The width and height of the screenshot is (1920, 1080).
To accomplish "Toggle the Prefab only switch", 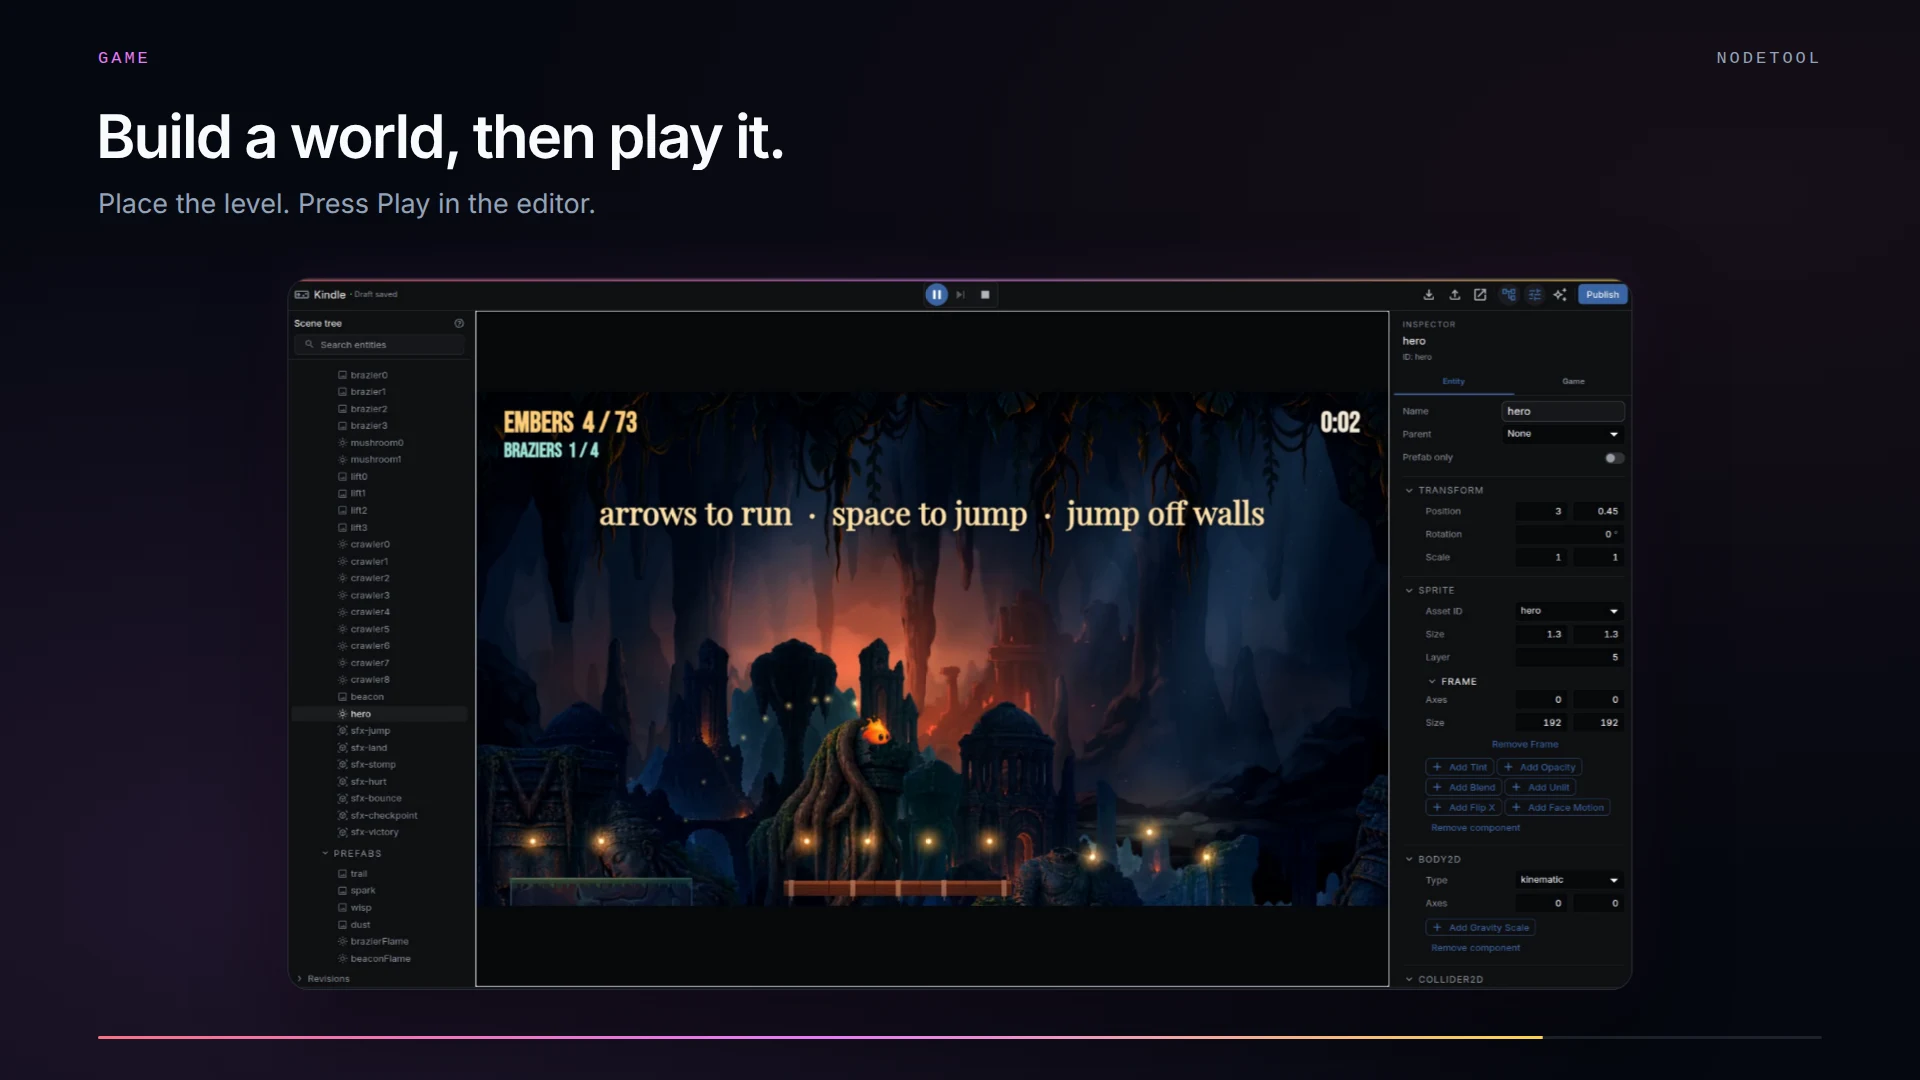I will (1614, 458).
